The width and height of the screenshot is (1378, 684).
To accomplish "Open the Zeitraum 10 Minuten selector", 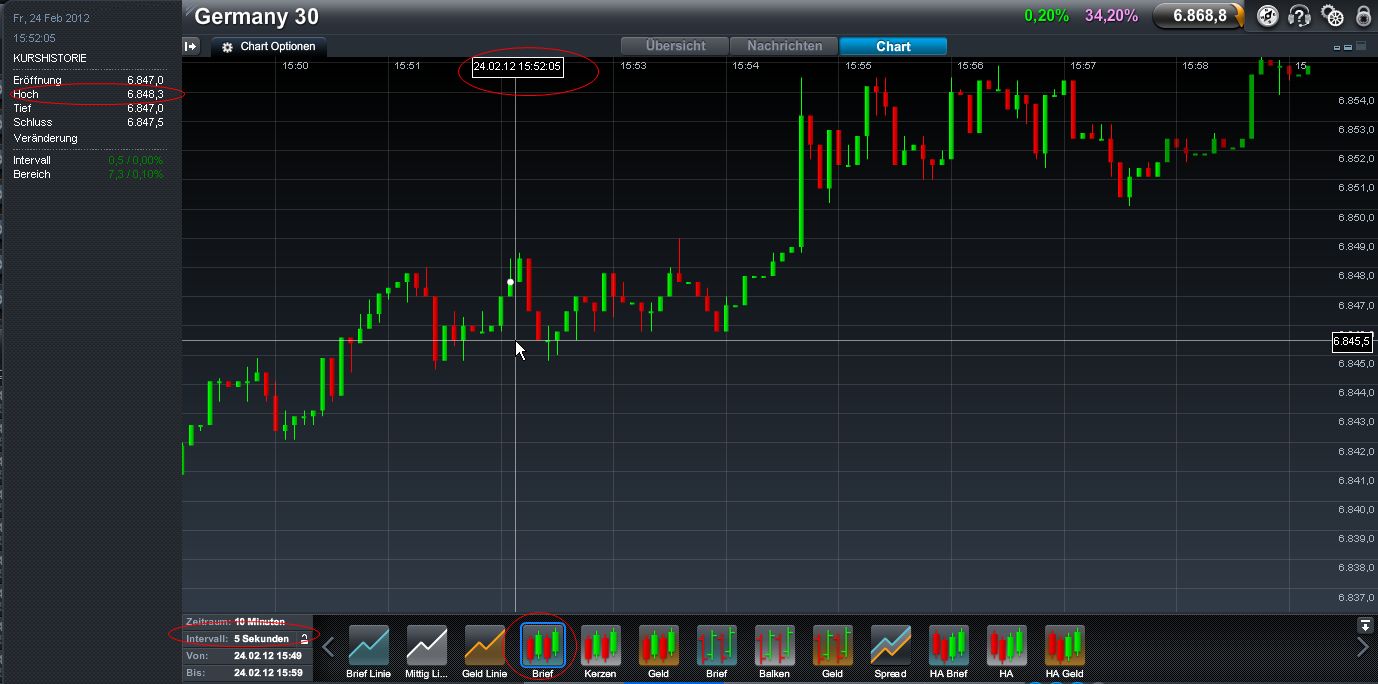I will (x=248, y=621).
